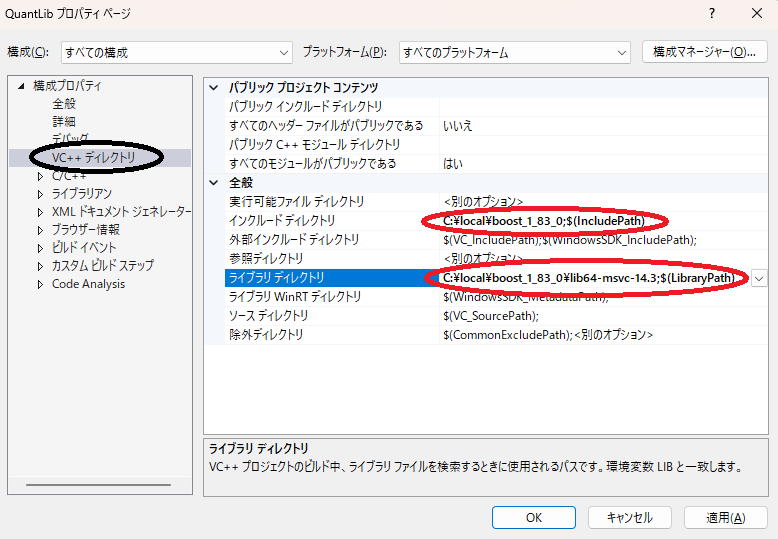Expand the C/C++ tree node
778x539 pixels.
(41, 176)
